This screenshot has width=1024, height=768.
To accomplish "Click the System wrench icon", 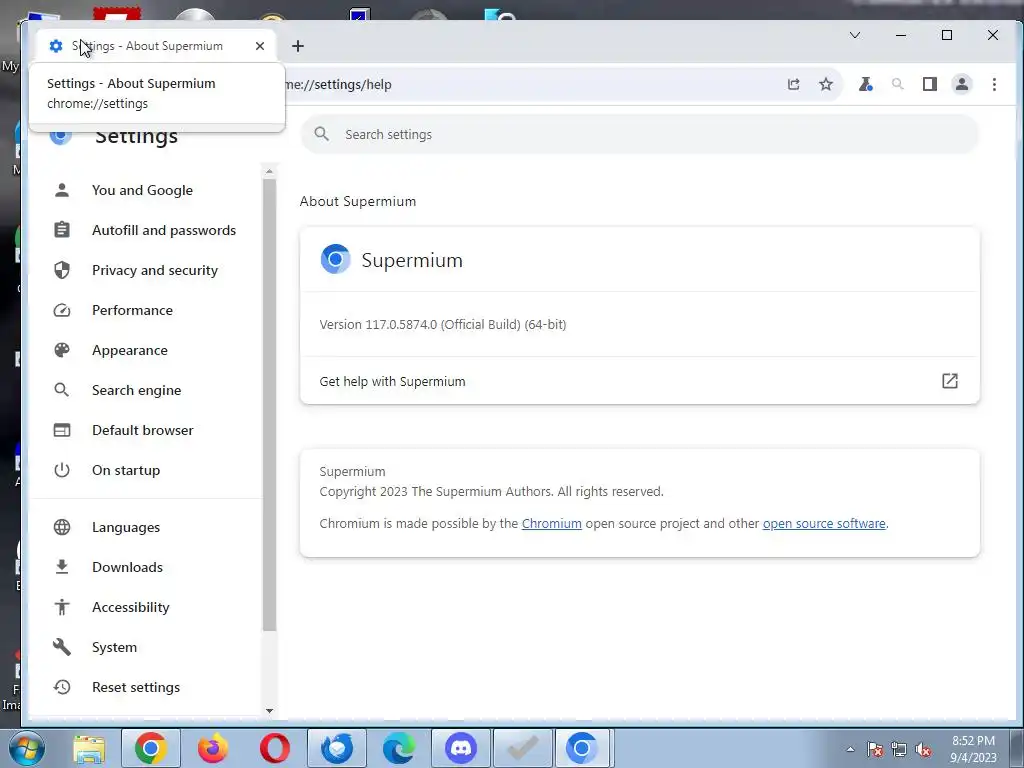I will click(62, 647).
